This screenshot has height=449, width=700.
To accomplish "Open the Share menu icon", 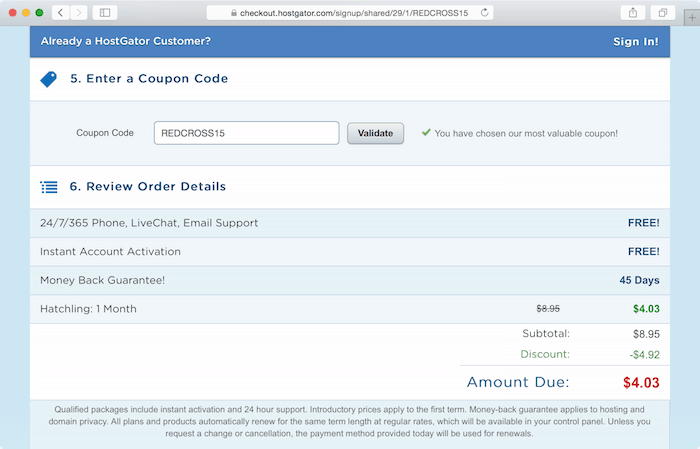I will click(633, 12).
